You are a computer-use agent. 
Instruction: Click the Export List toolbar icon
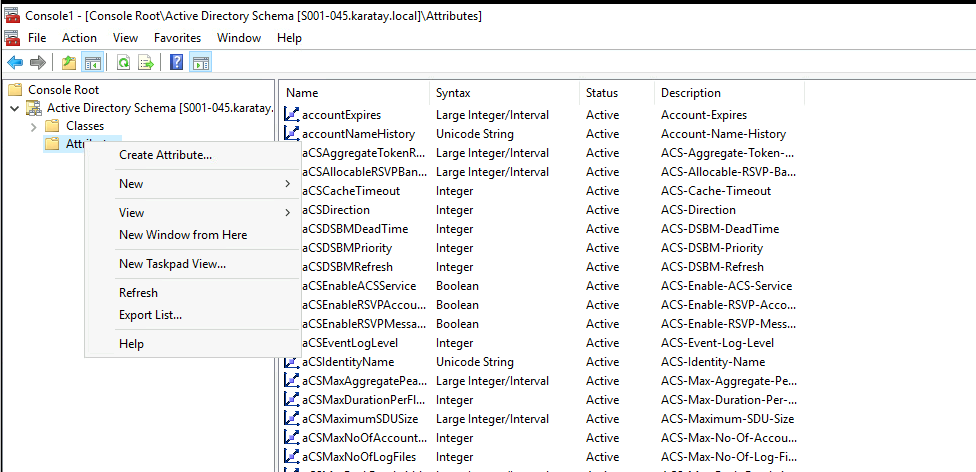146,62
